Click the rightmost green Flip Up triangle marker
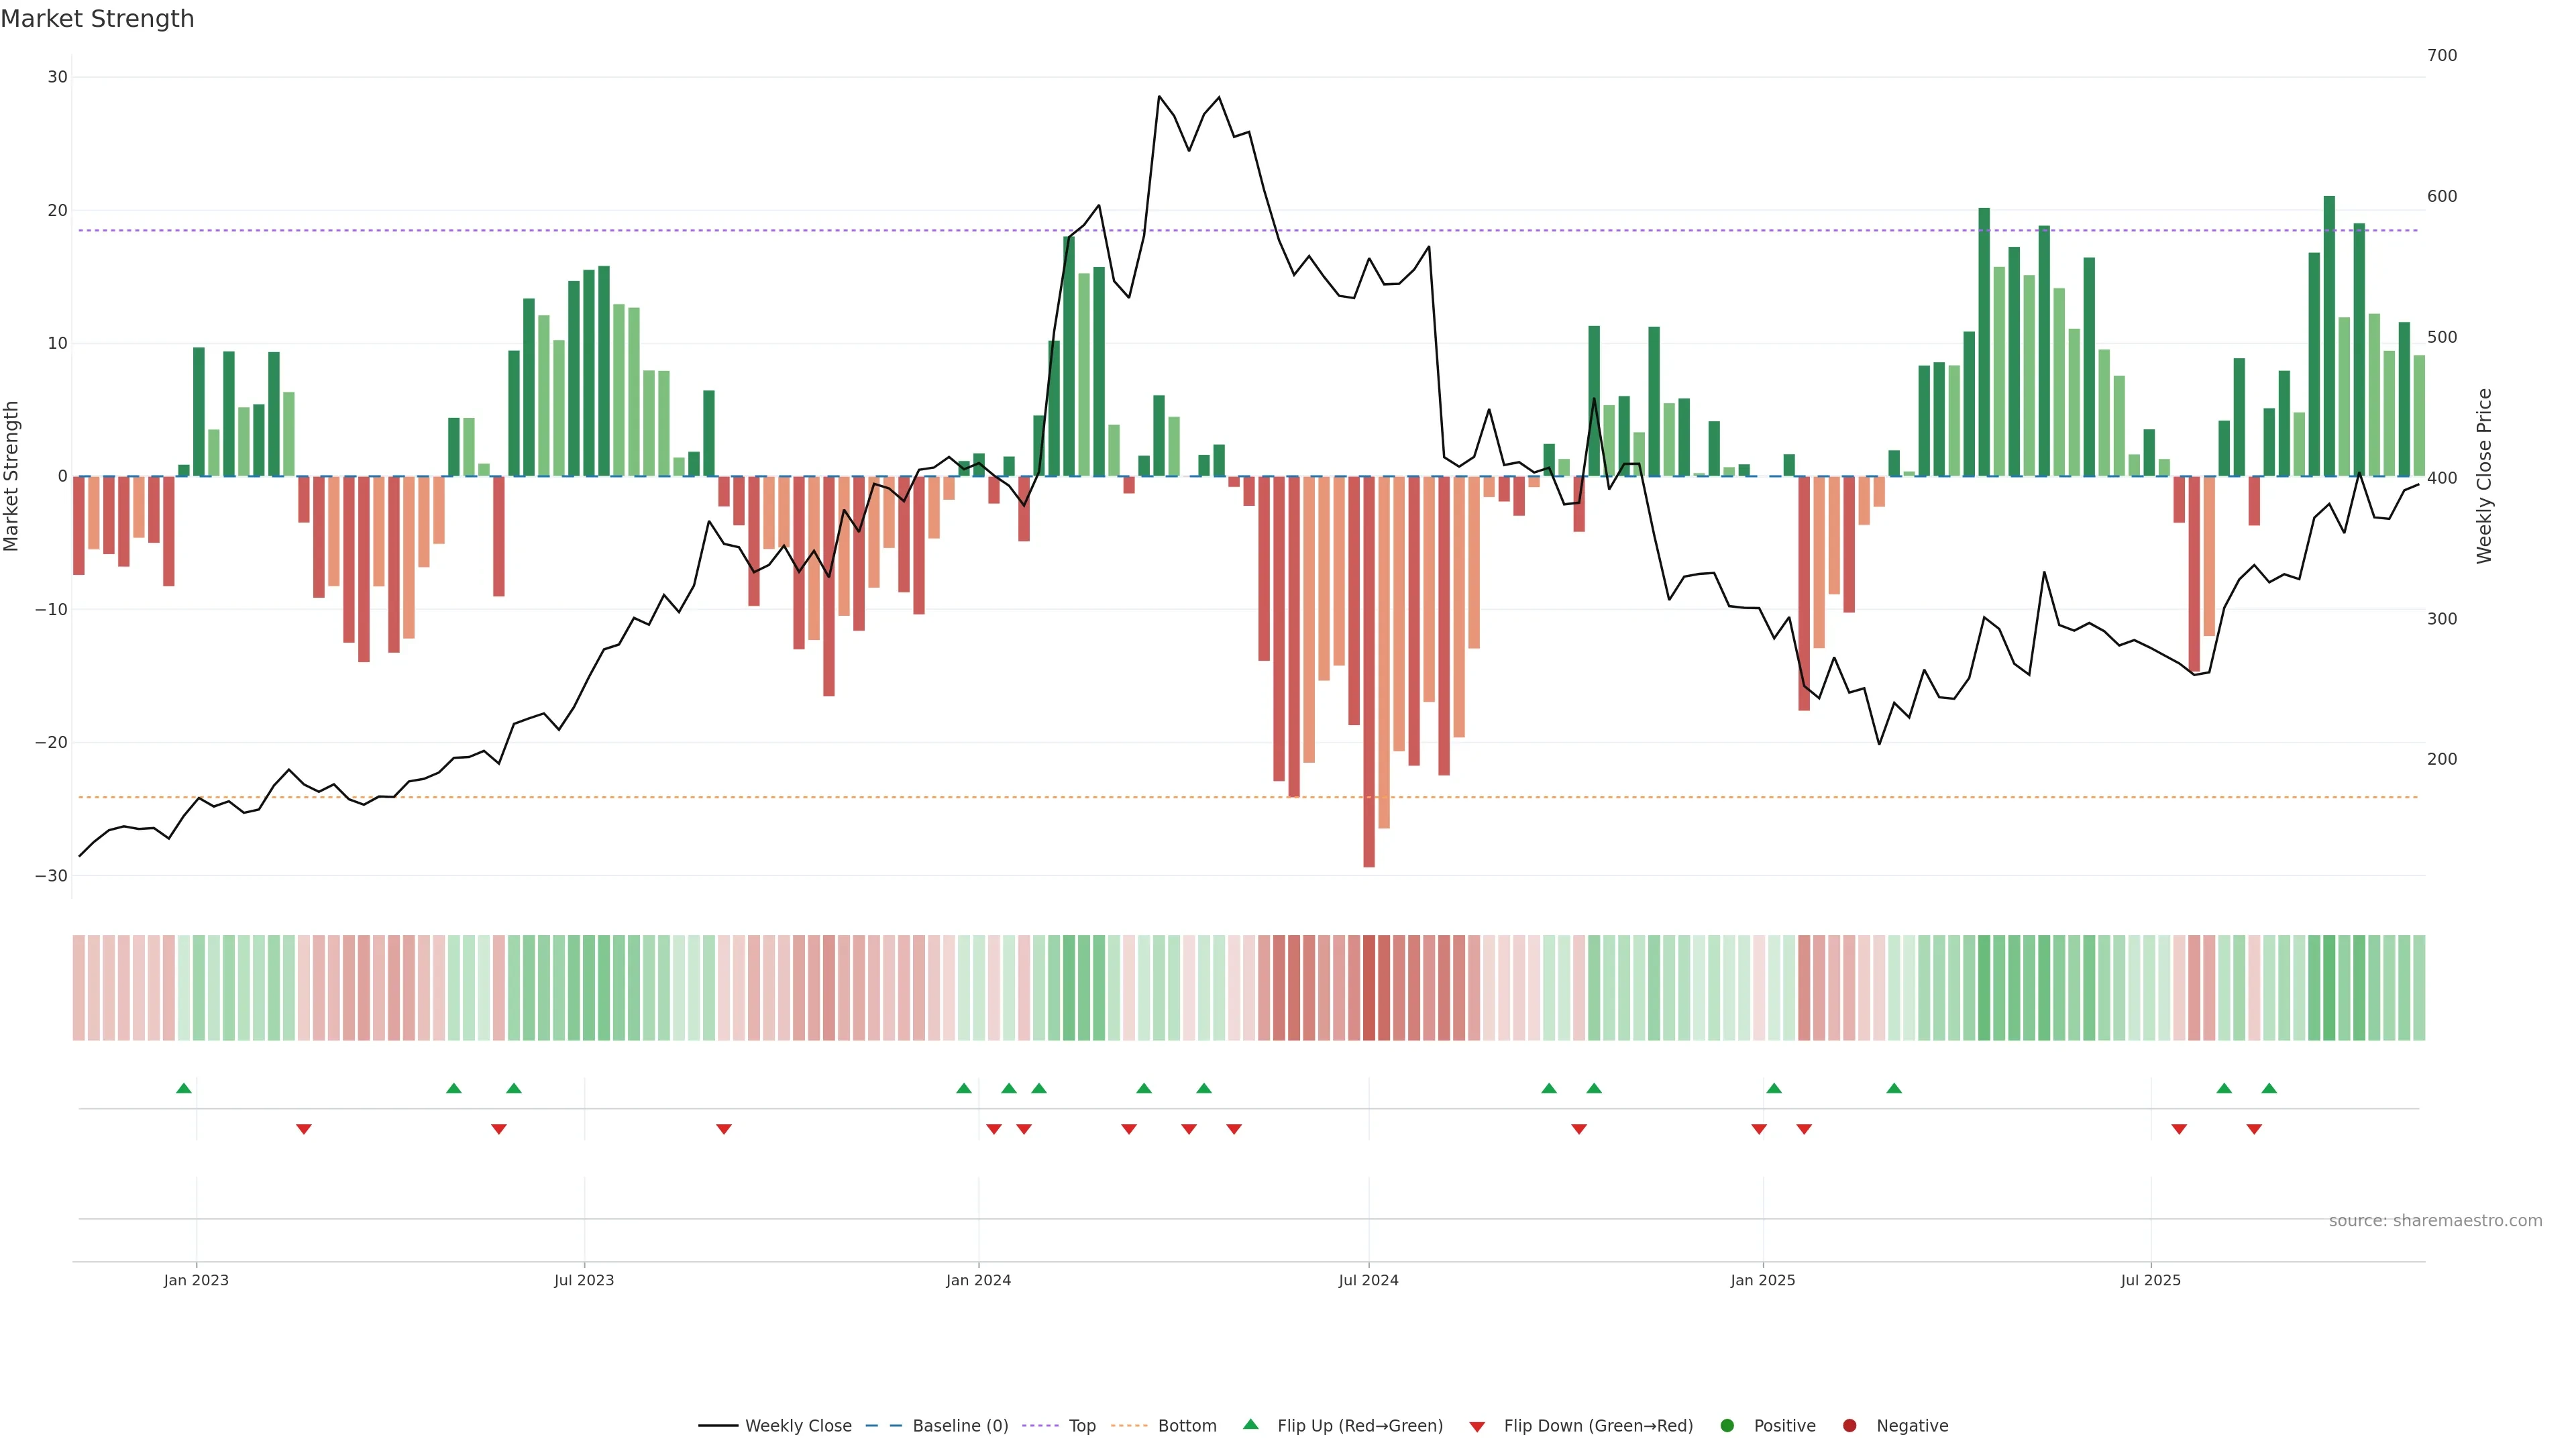This screenshot has width=2576, height=1449. pyautogui.click(x=2269, y=1088)
